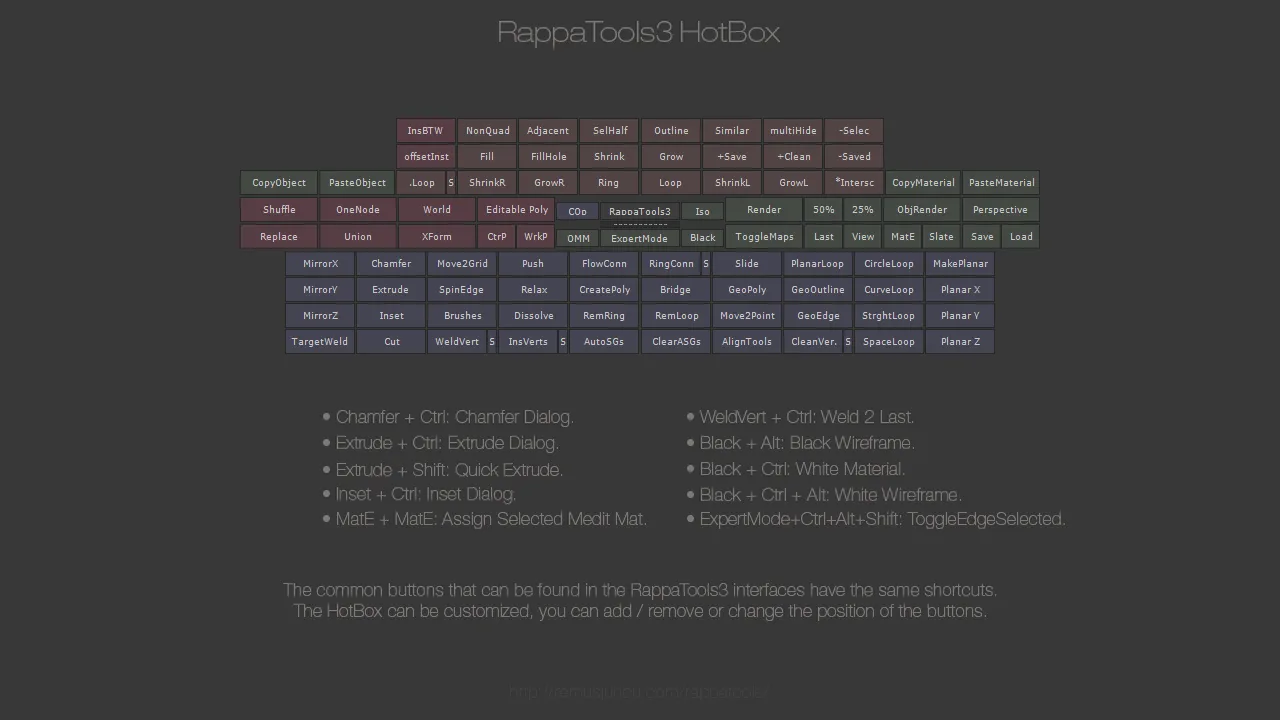Launch the Brushes tool
1280x720 pixels.
coord(461,315)
